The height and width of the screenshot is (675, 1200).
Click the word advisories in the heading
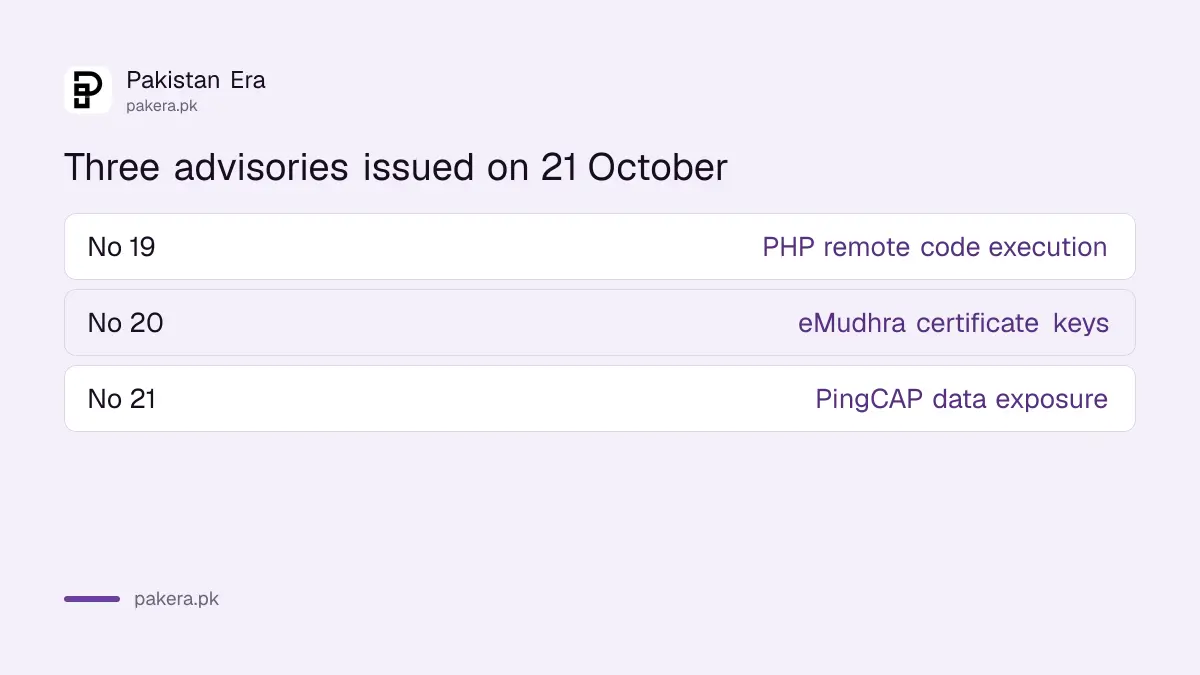pos(261,167)
